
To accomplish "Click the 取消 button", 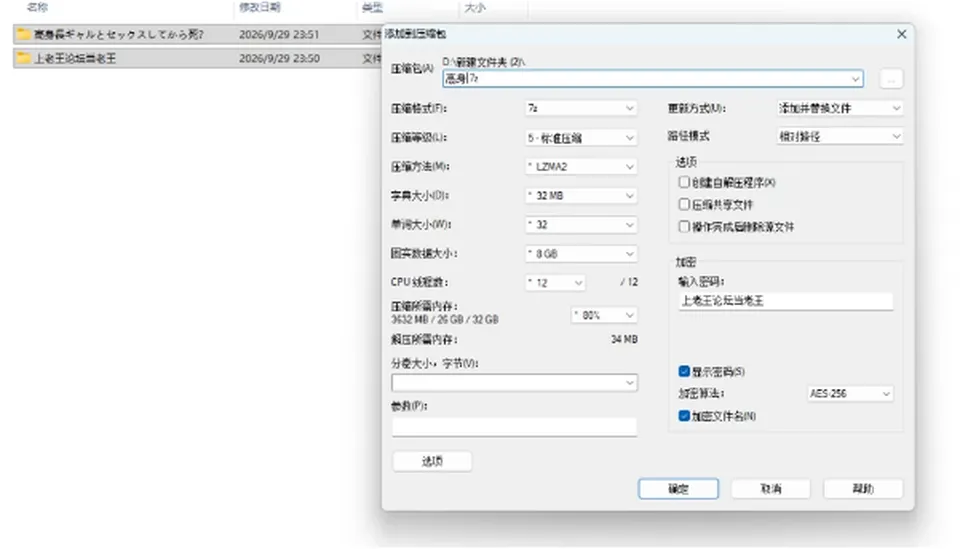I will click(x=771, y=488).
